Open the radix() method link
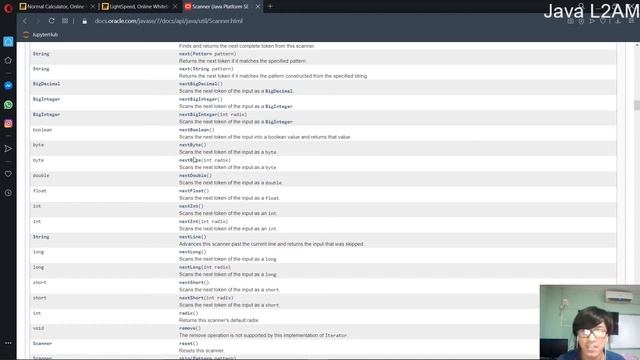 click(x=188, y=313)
